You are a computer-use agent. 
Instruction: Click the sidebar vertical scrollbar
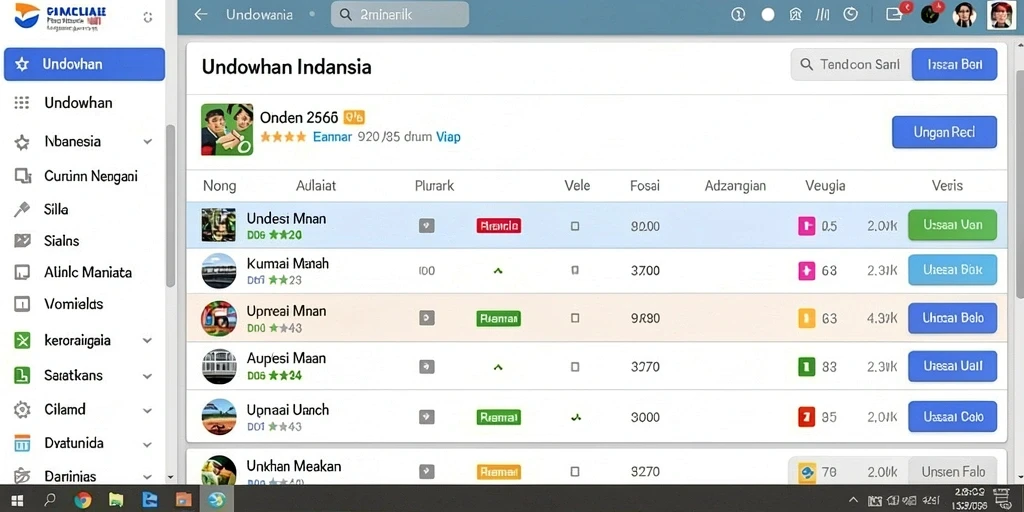click(170, 206)
